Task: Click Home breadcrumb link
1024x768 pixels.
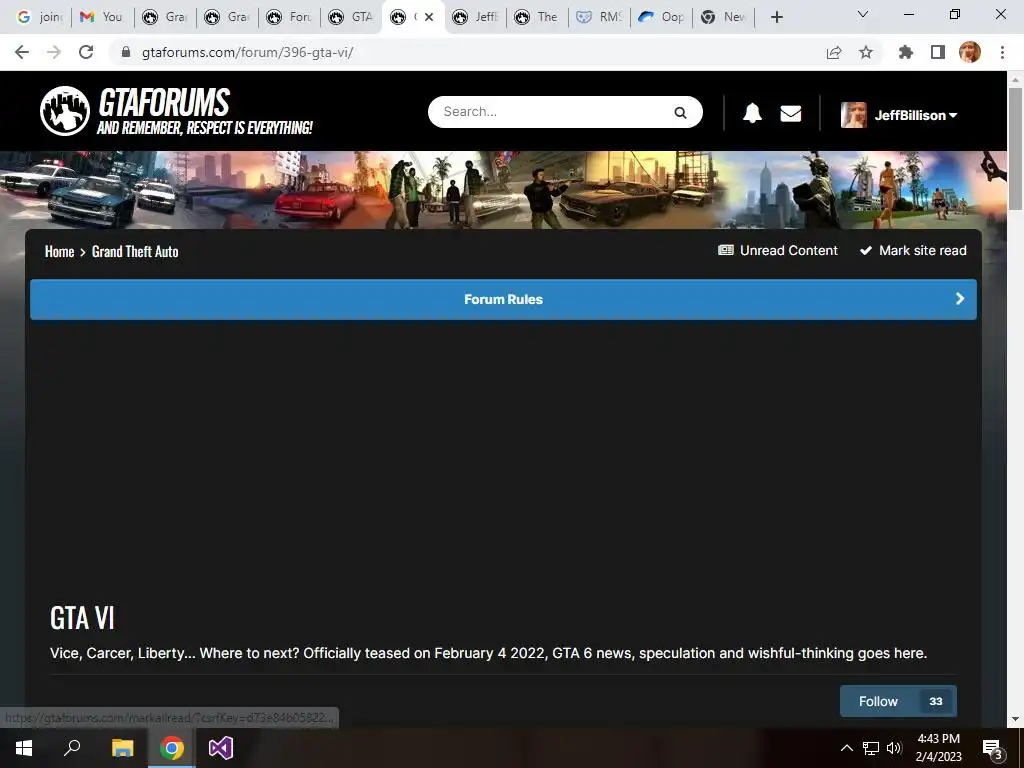Action: (x=59, y=251)
